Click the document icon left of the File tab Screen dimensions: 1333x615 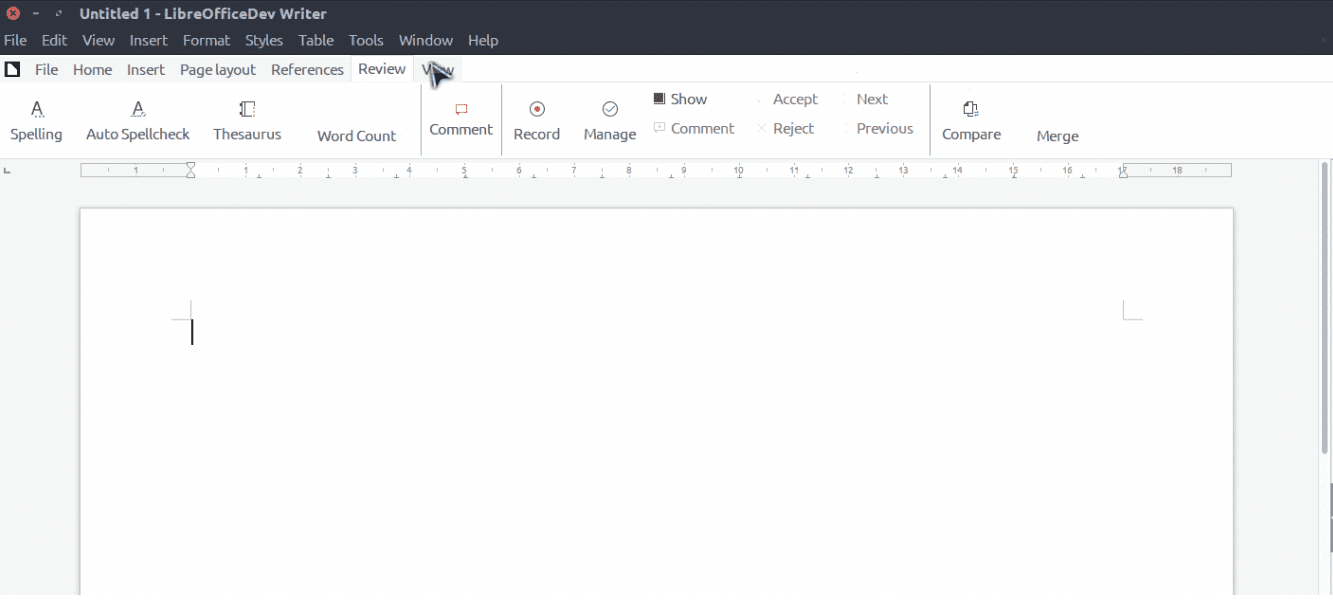(12, 69)
